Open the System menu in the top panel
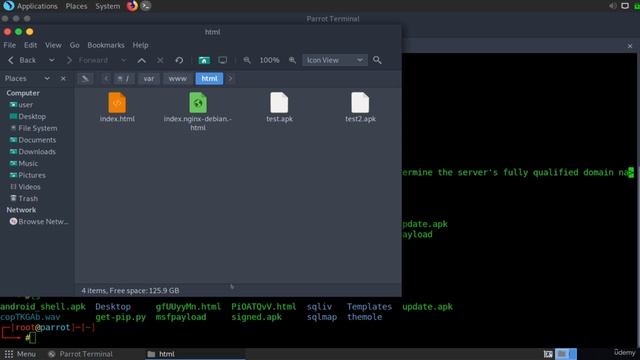Viewport: 640px width, 360px height. (107, 6)
